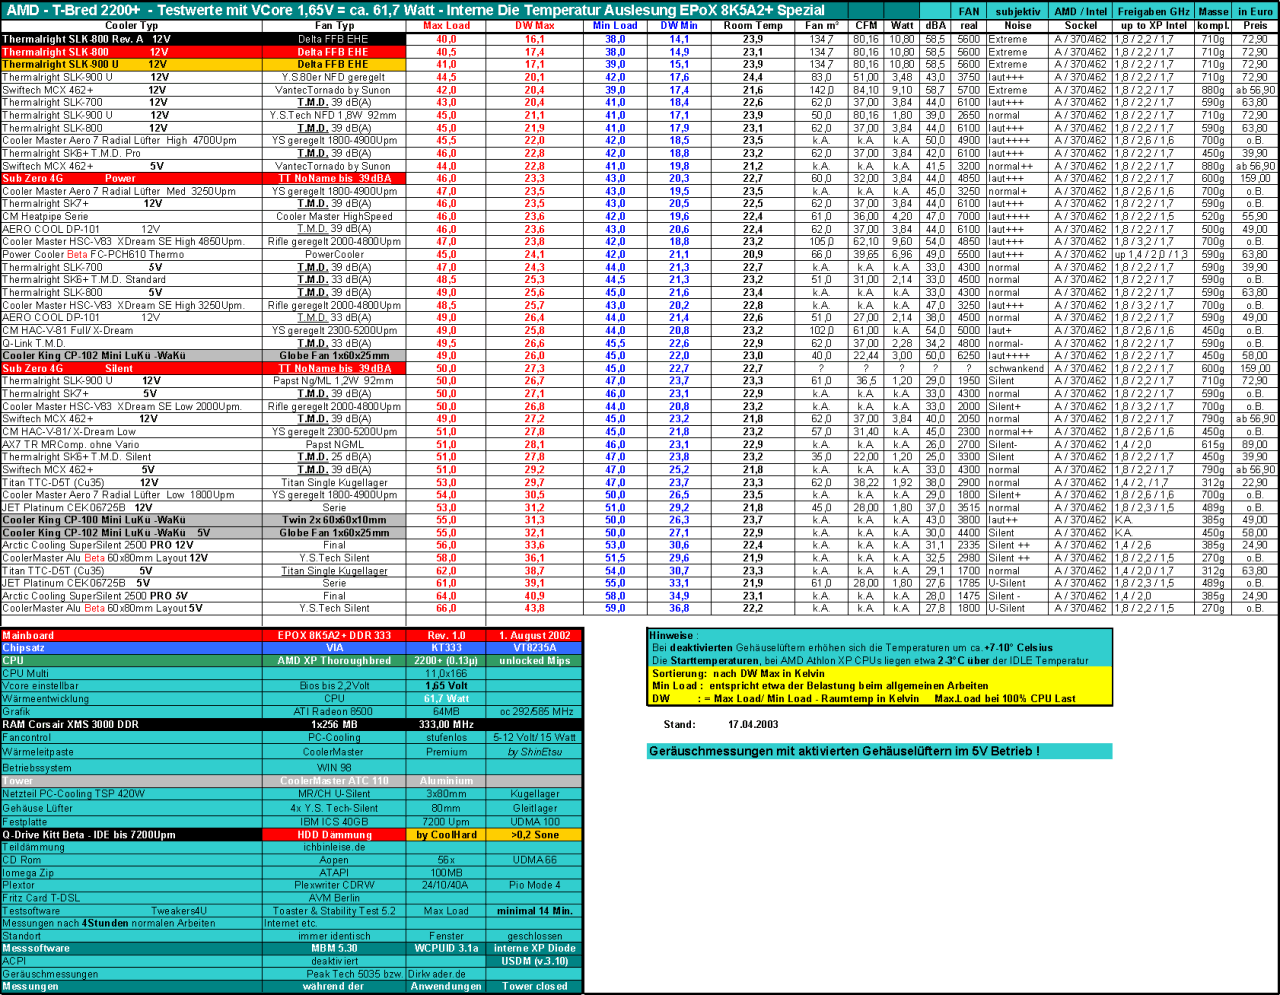This screenshot has height=995, width=1280.
Task: Select the price cell '89,00'
Action: (1255, 444)
